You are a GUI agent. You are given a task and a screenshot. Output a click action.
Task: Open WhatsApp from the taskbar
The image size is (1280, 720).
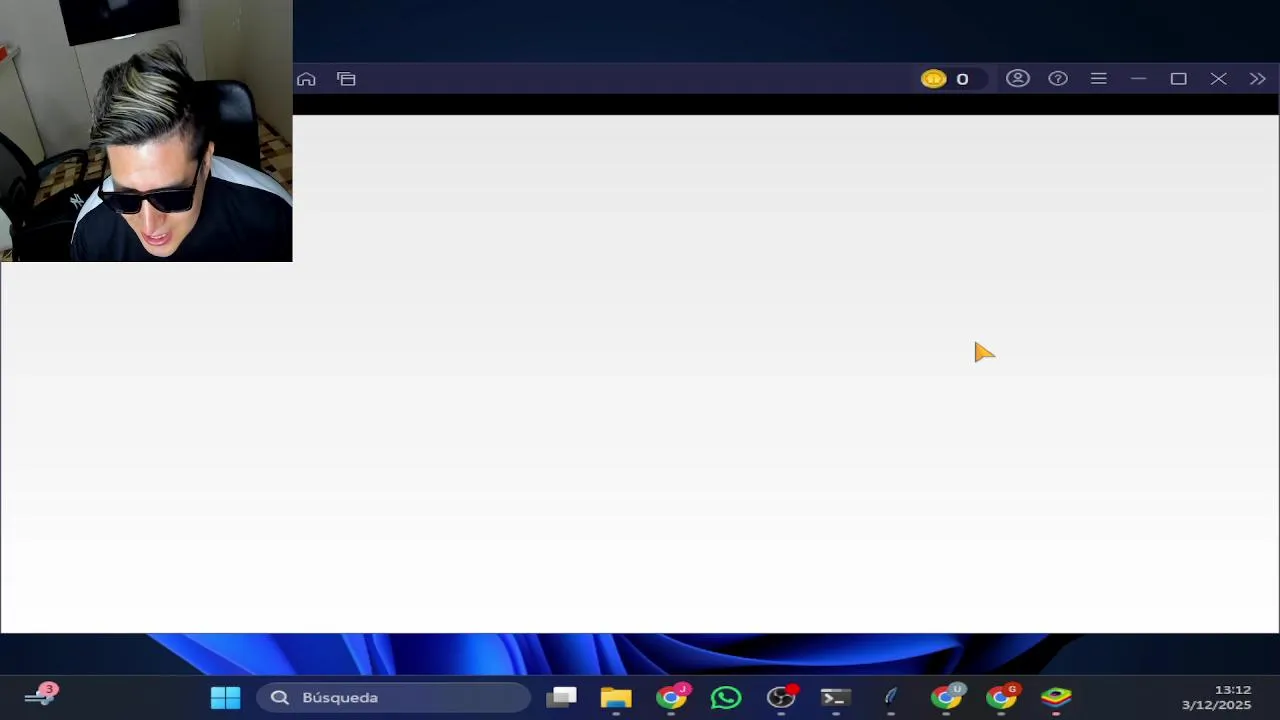point(726,697)
